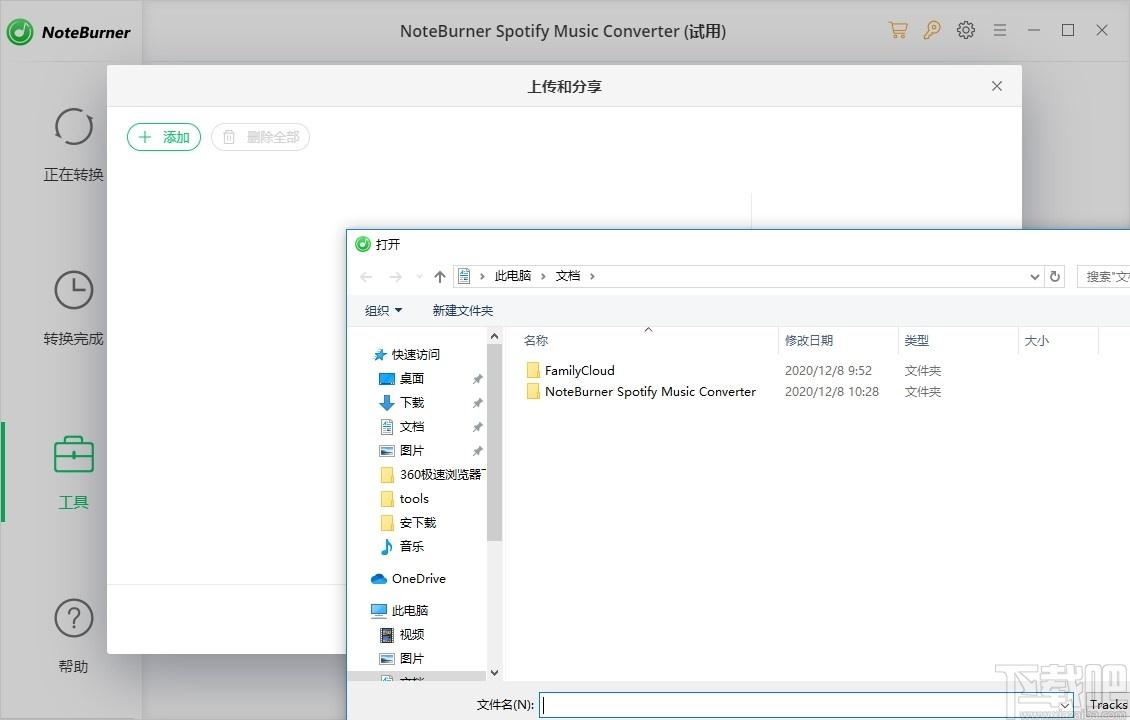Open settings via the gear icon
The image size is (1130, 720).
pos(965,30)
